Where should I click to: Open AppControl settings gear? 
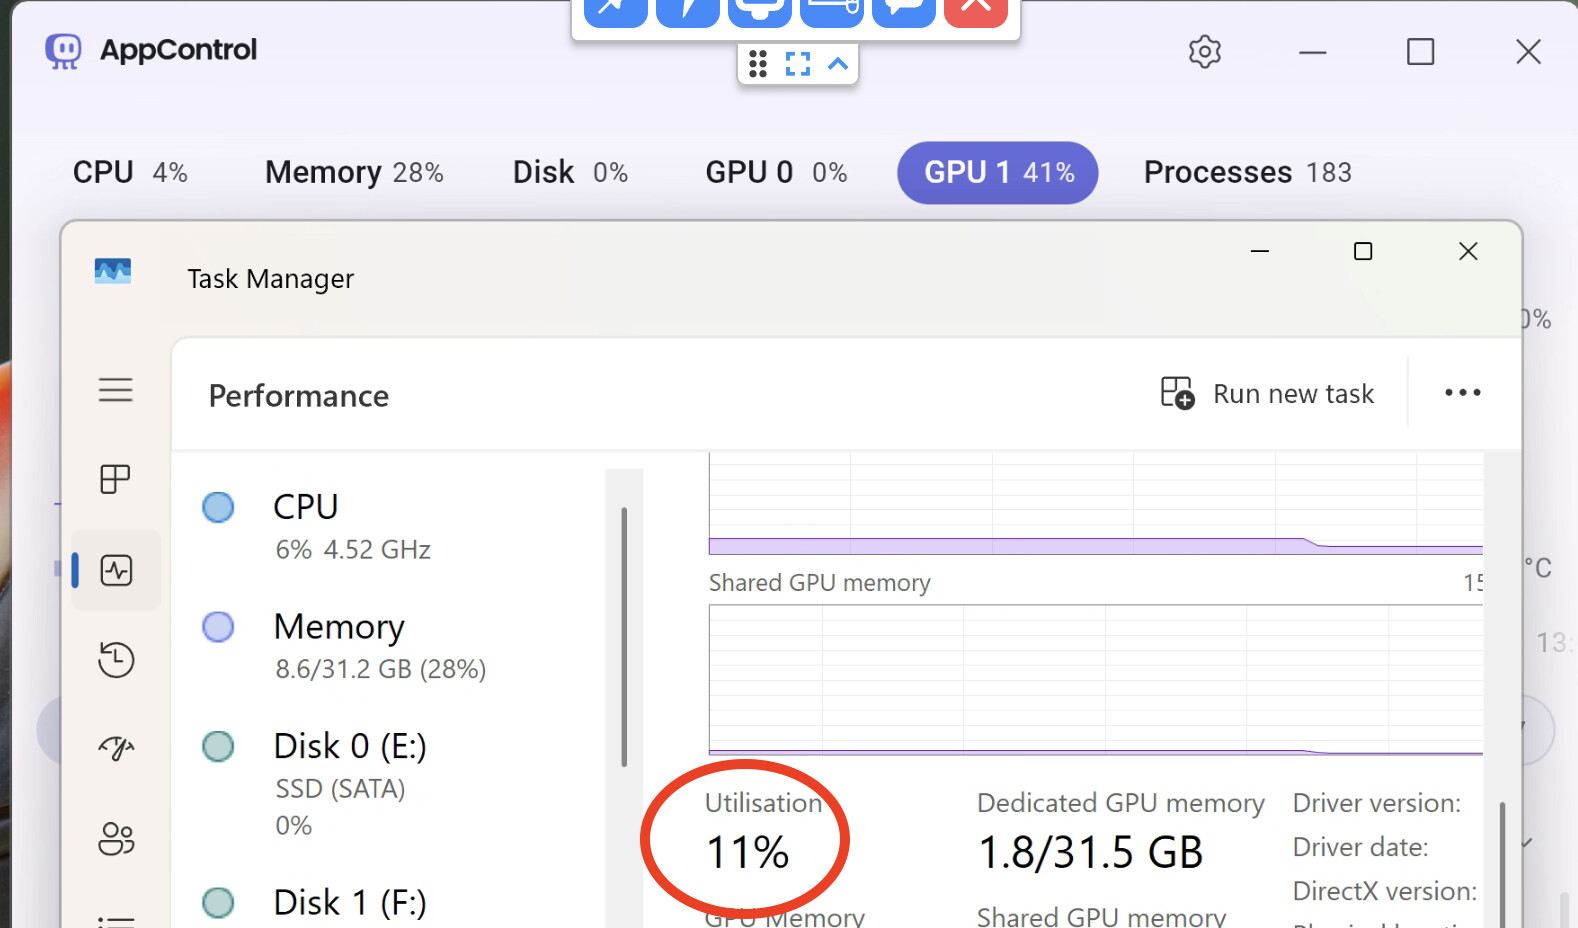tap(1204, 51)
